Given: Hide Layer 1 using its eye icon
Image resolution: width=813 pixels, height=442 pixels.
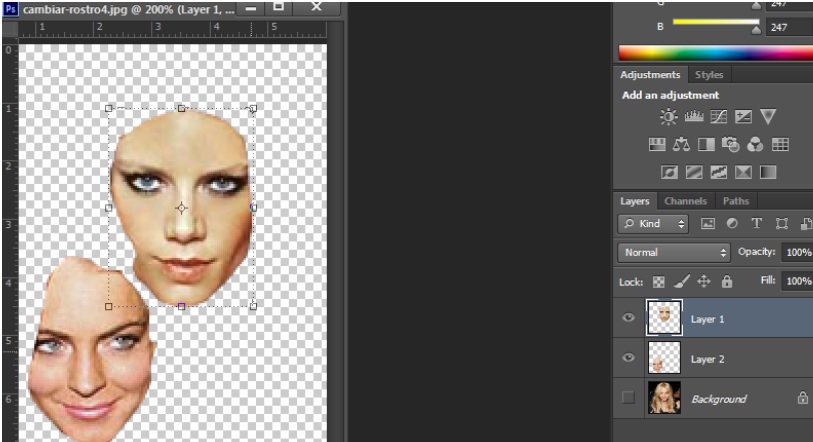Looking at the screenshot, I should [x=629, y=318].
